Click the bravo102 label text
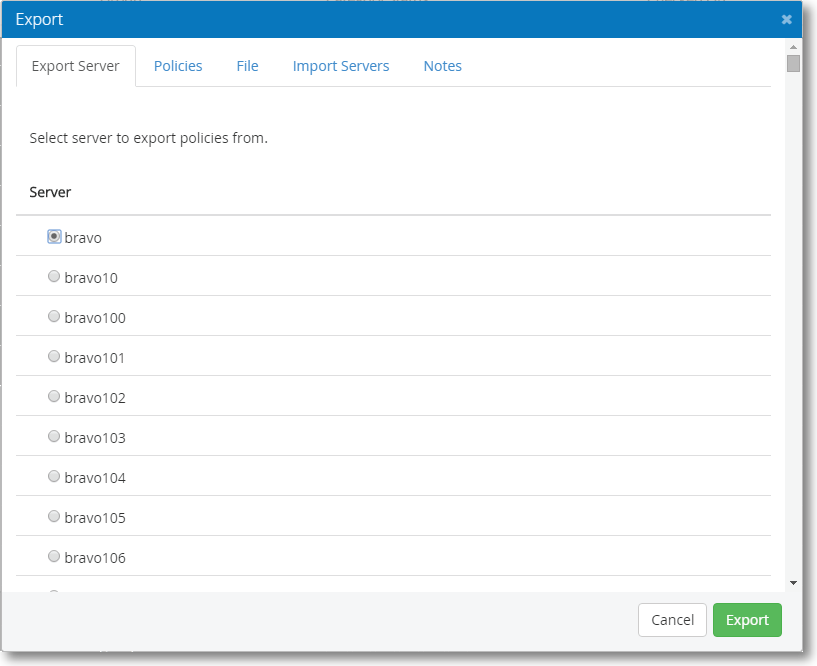817x666 pixels. click(95, 398)
